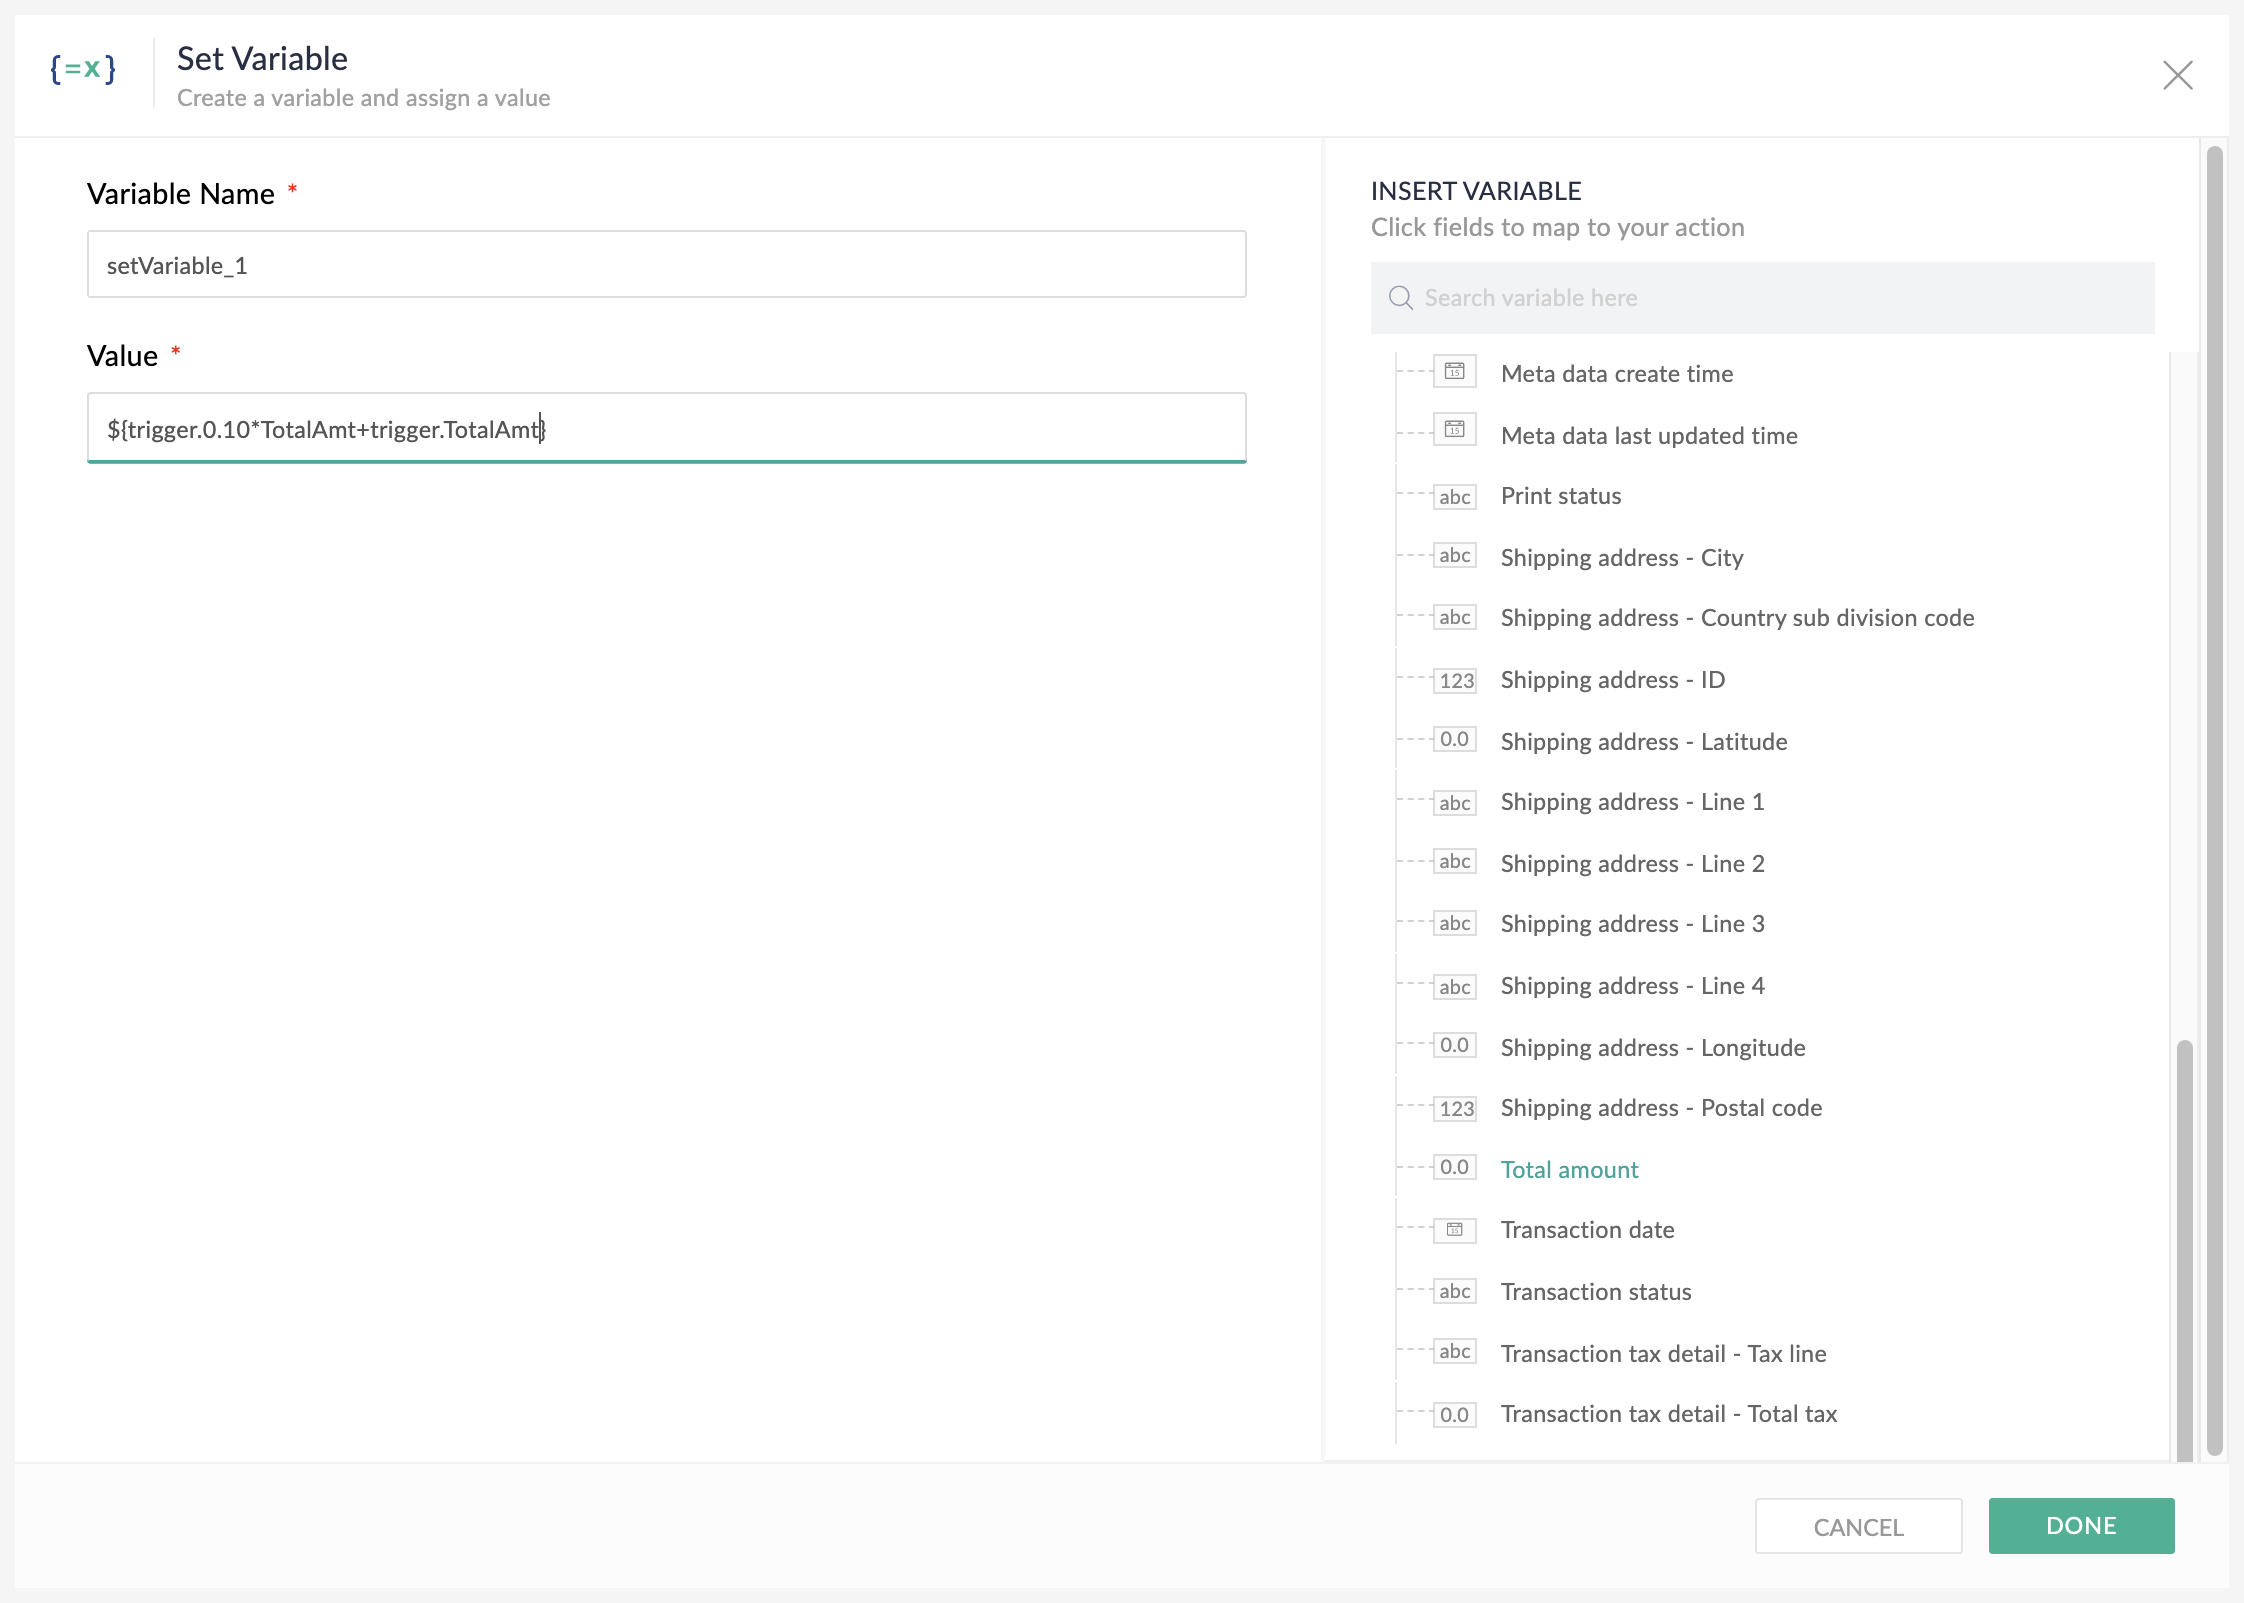Click date icon beside Meta data last updated time
This screenshot has height=1603, width=2244.
tap(1455, 430)
